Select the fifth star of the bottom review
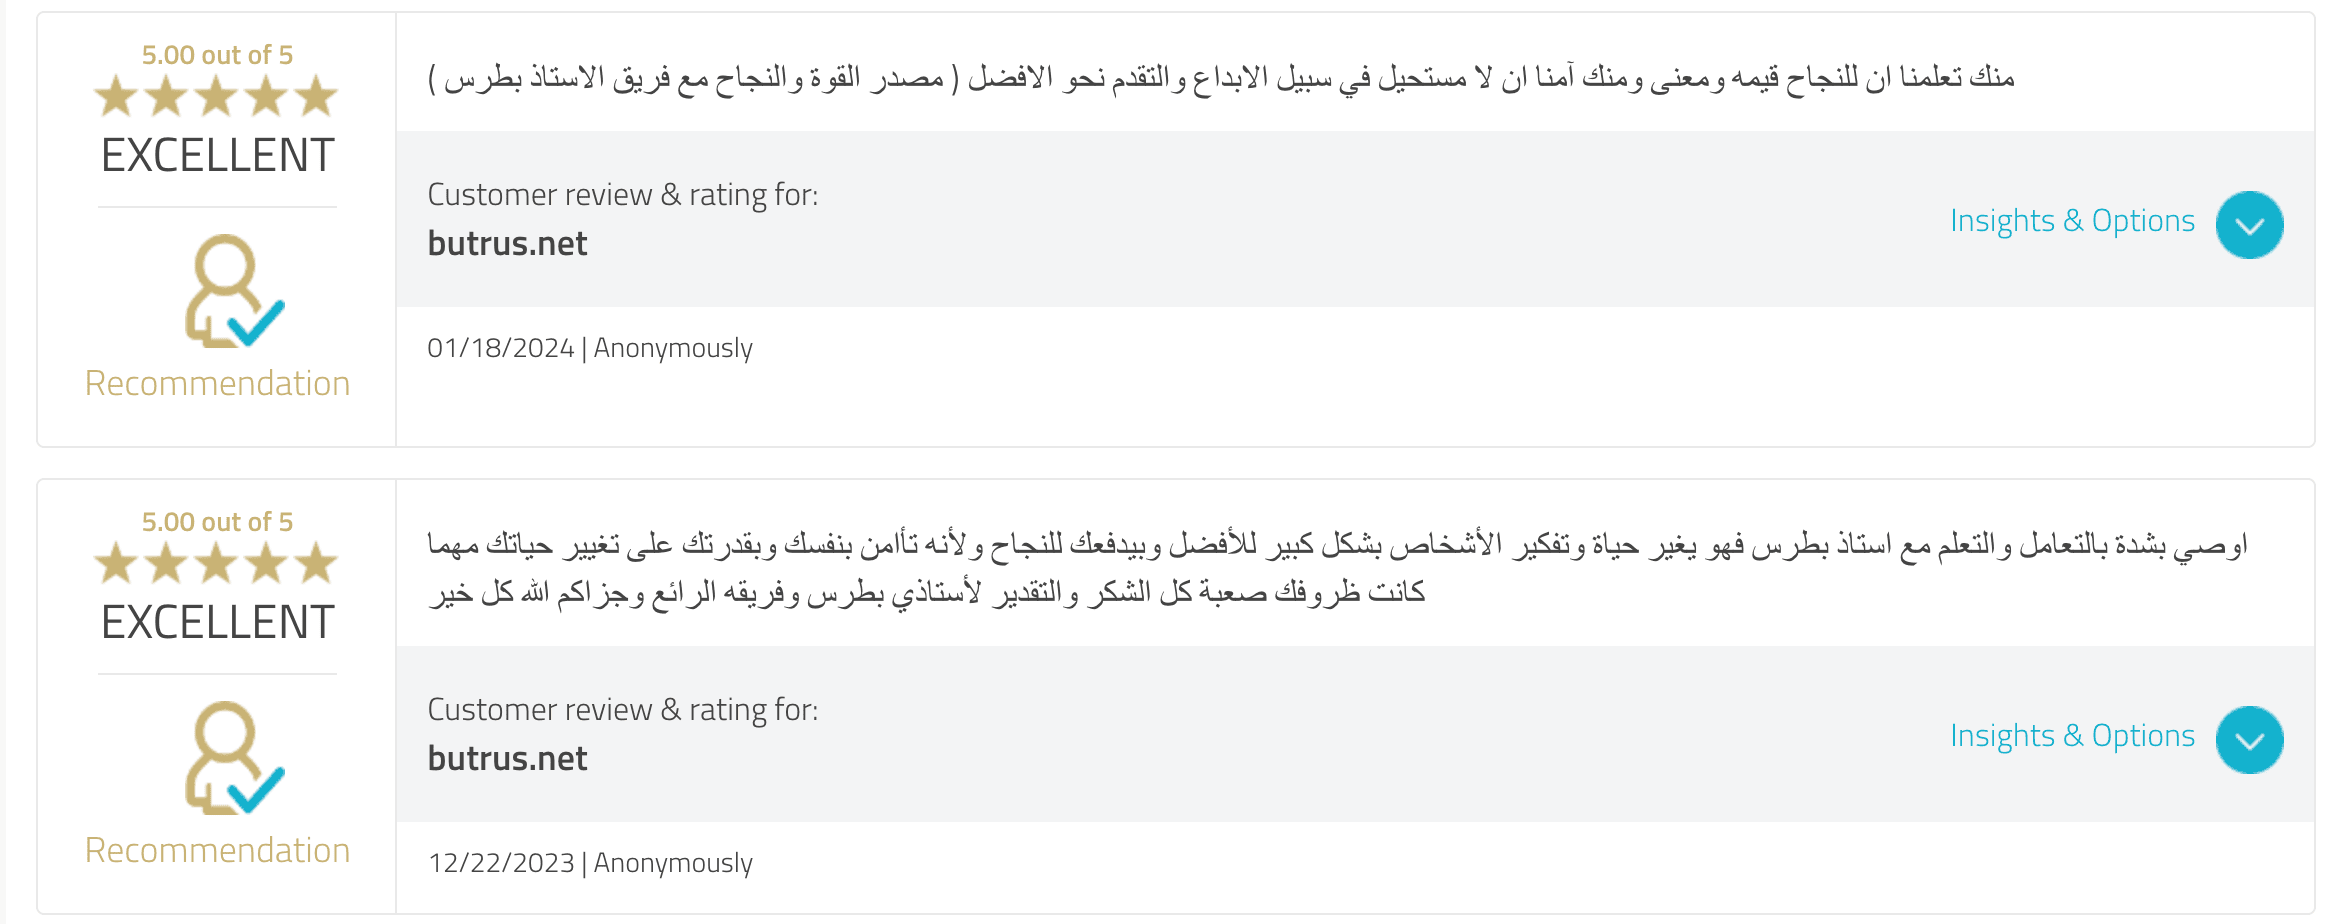Screen dimensions: 2328x924 (x=316, y=564)
